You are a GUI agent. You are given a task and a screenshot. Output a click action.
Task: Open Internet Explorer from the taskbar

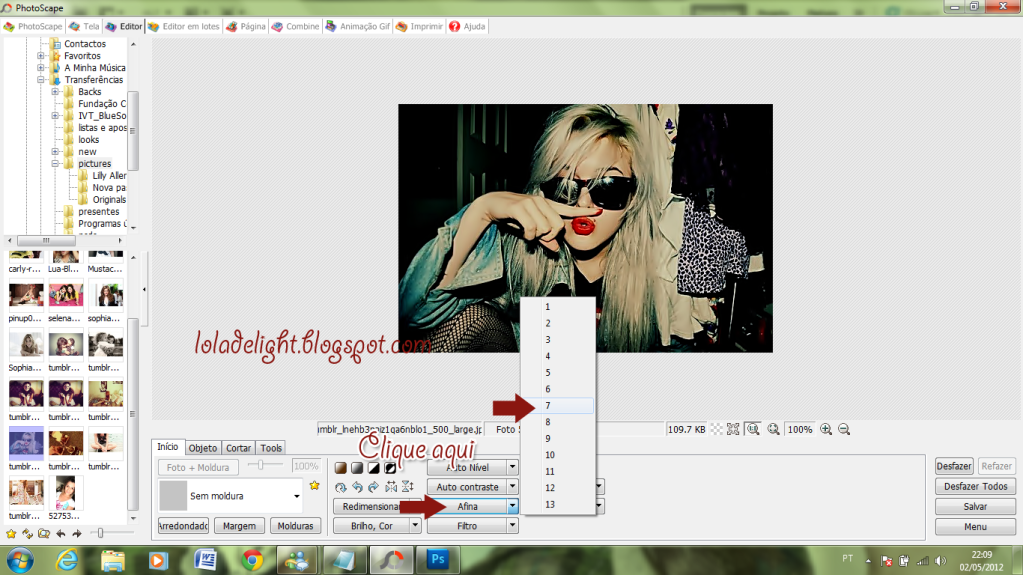67,559
